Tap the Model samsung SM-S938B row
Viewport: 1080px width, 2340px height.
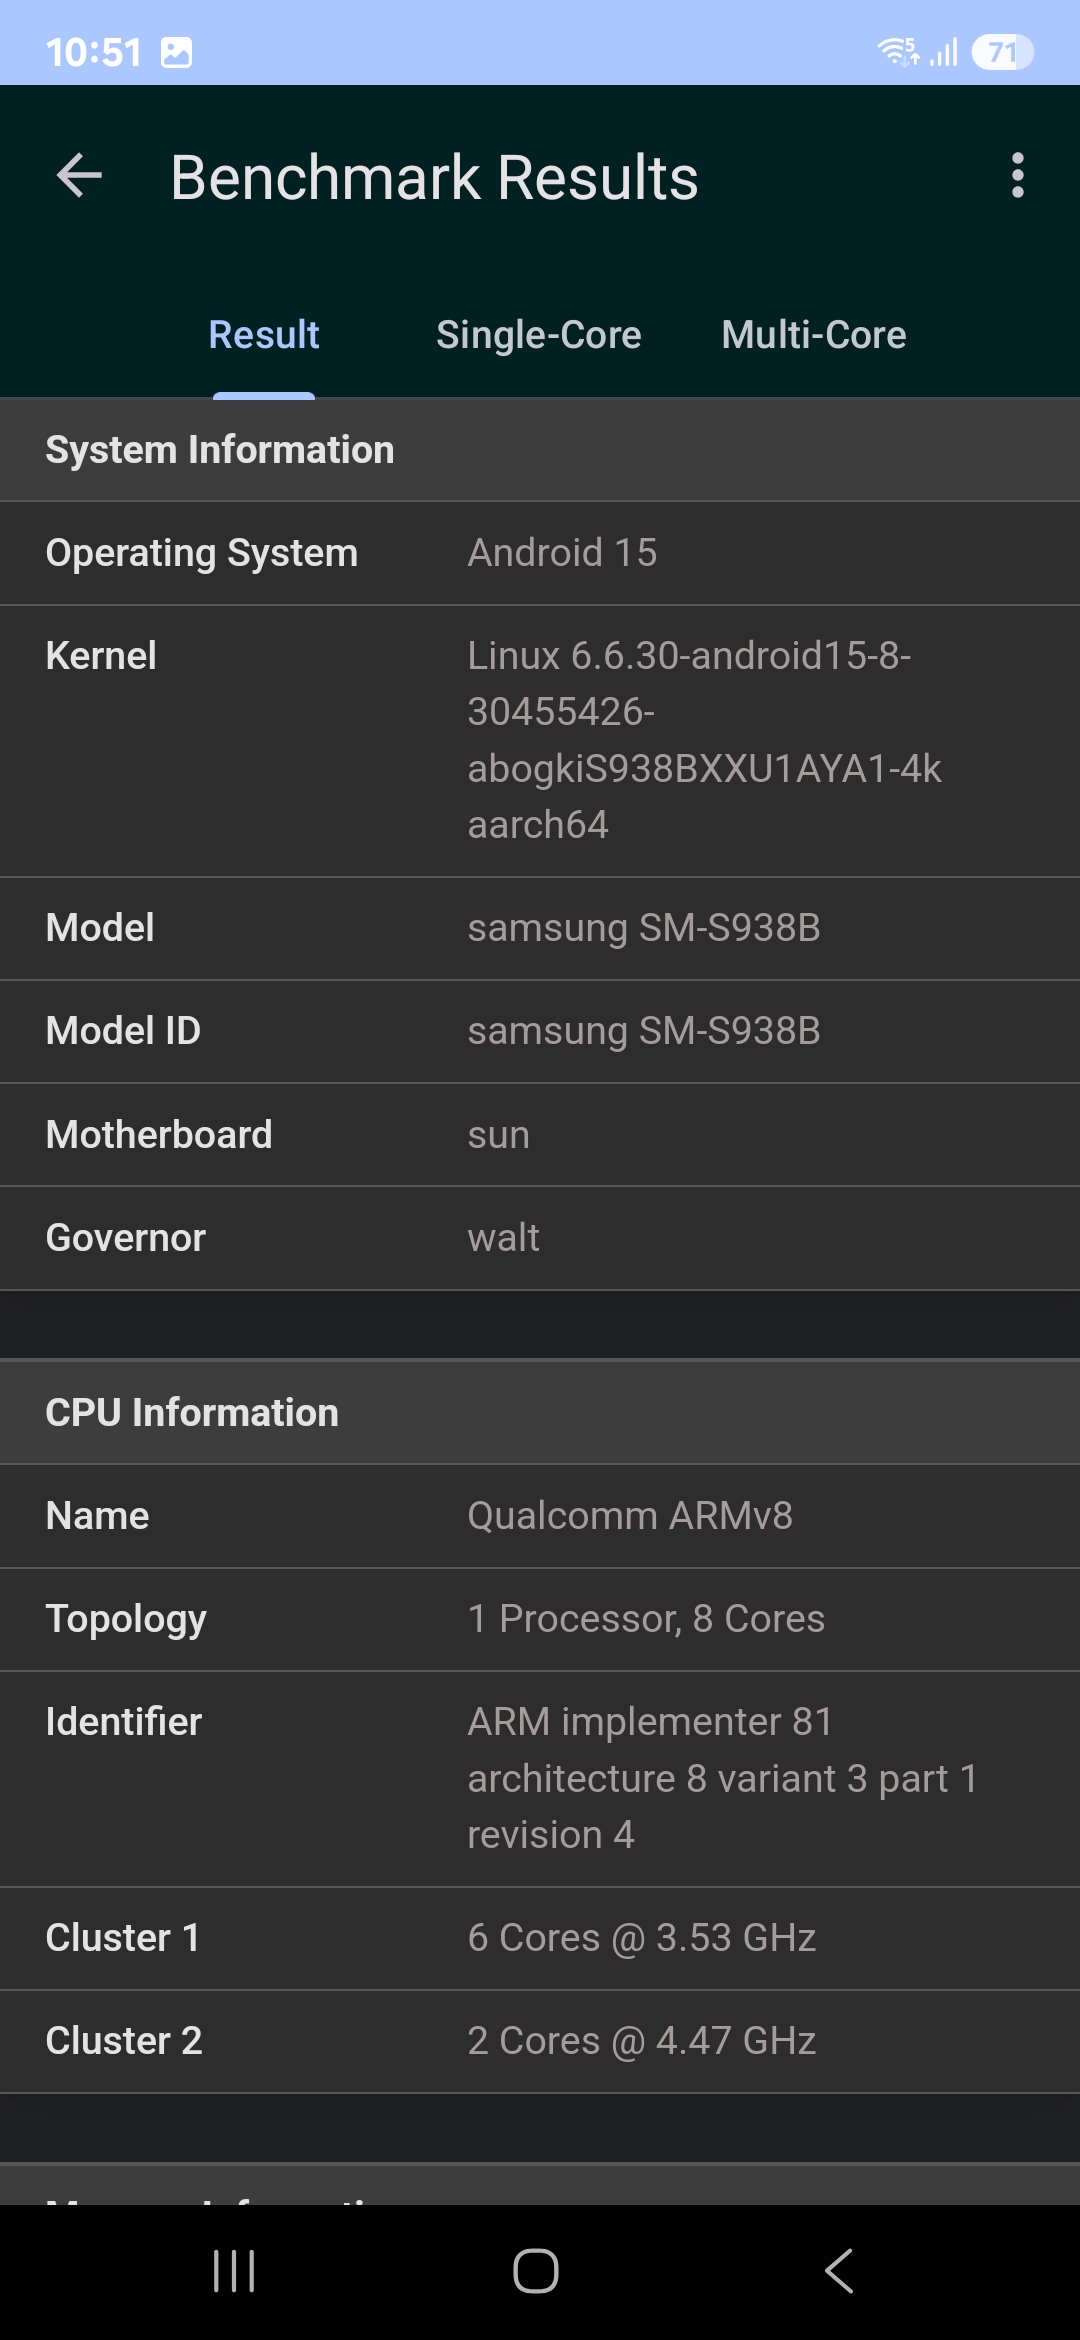tap(540, 928)
